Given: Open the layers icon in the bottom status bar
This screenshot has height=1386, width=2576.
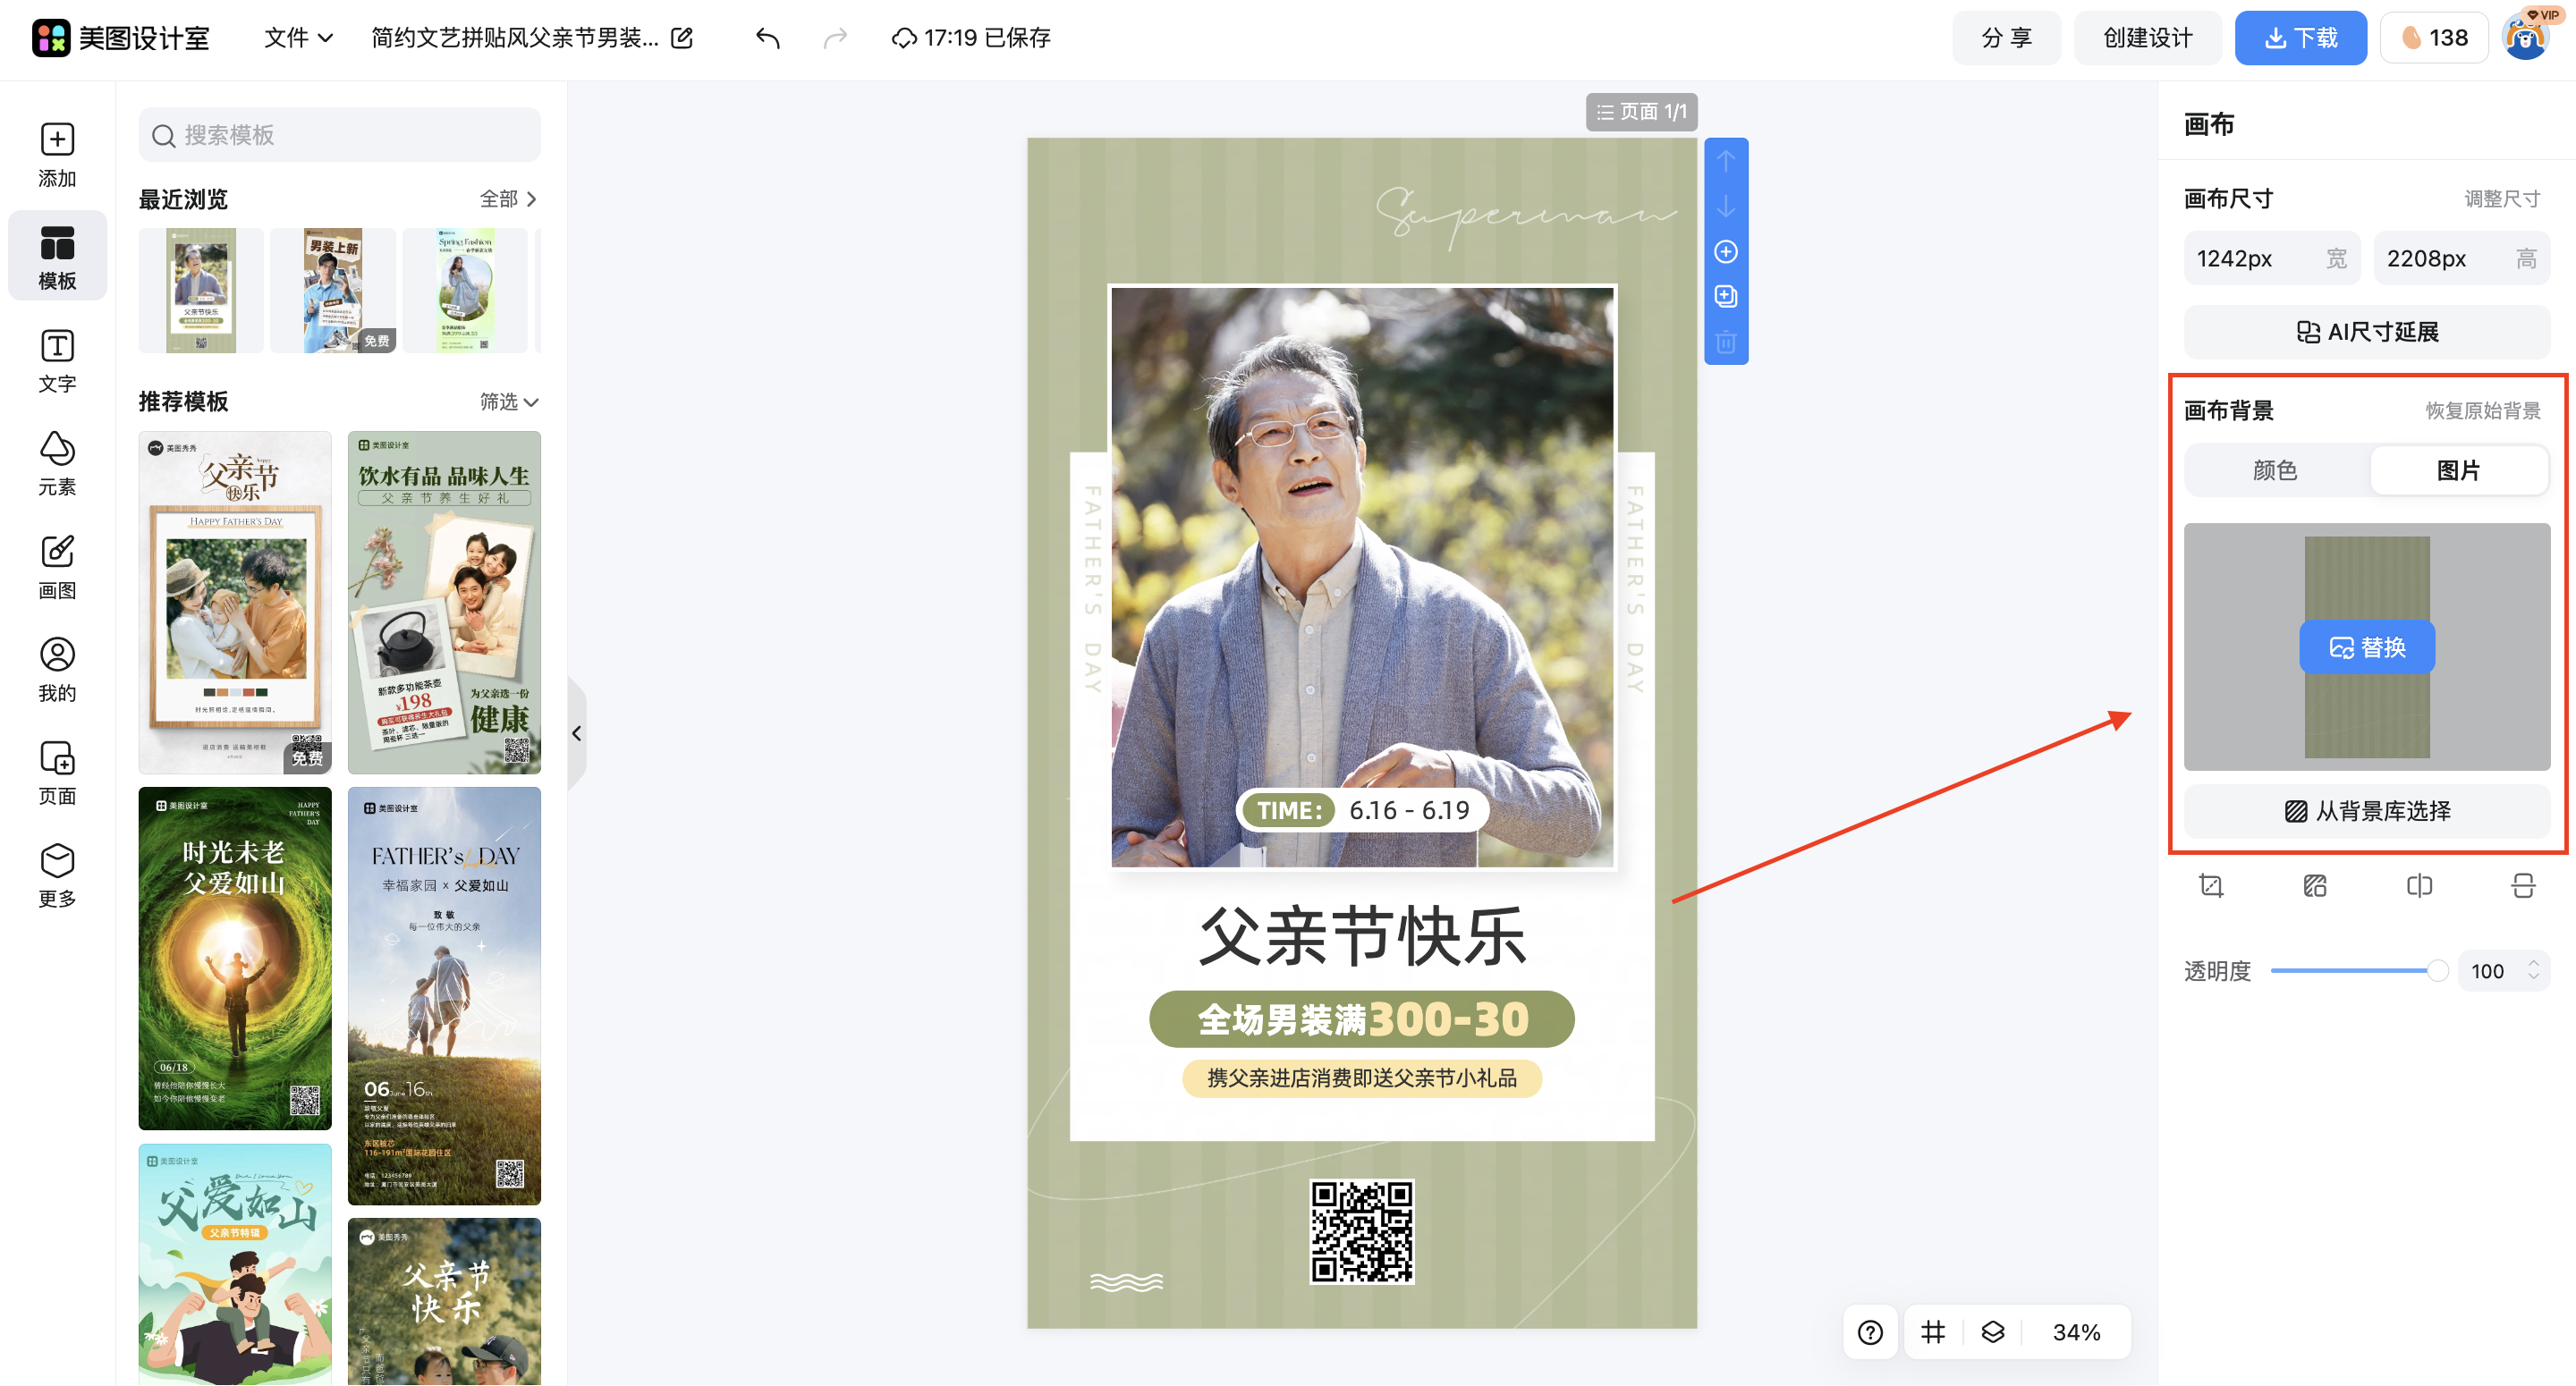Looking at the screenshot, I should (x=1992, y=1332).
